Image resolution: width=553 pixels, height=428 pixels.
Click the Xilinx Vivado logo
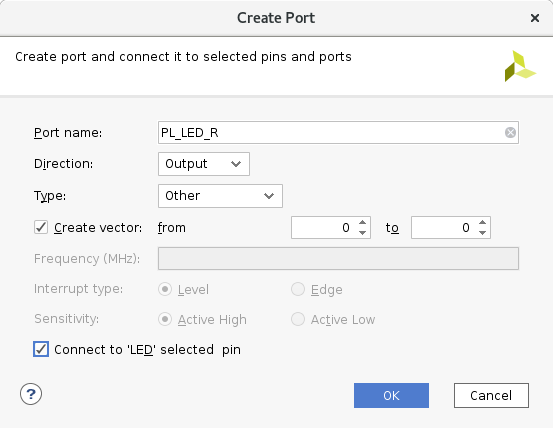520,66
